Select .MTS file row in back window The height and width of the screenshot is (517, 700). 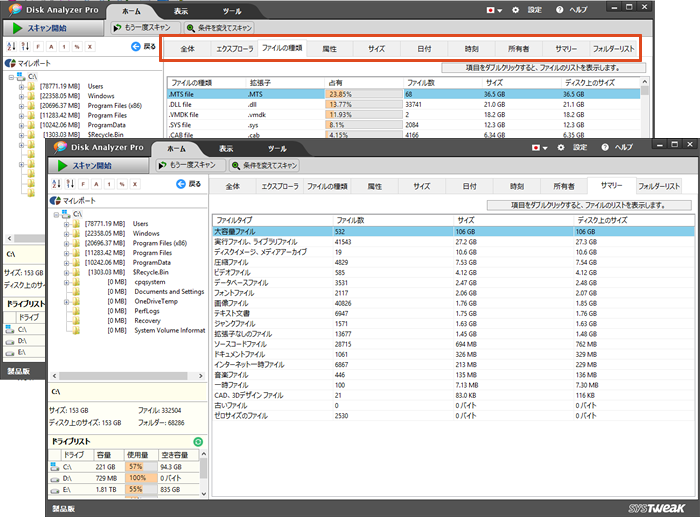coord(404,94)
